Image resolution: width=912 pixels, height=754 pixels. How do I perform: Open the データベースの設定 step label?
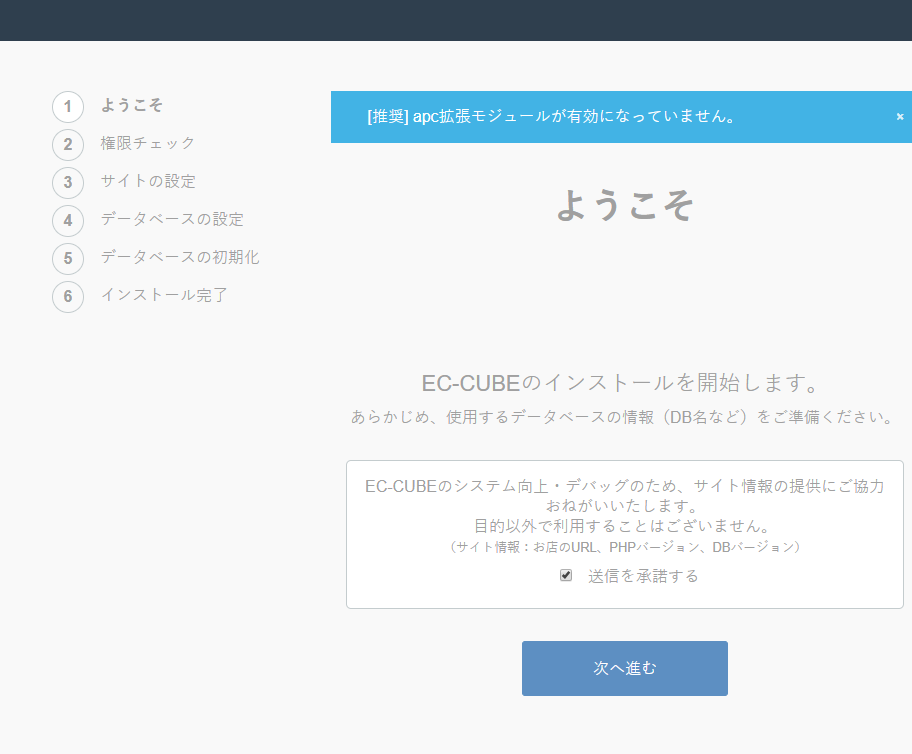point(172,219)
